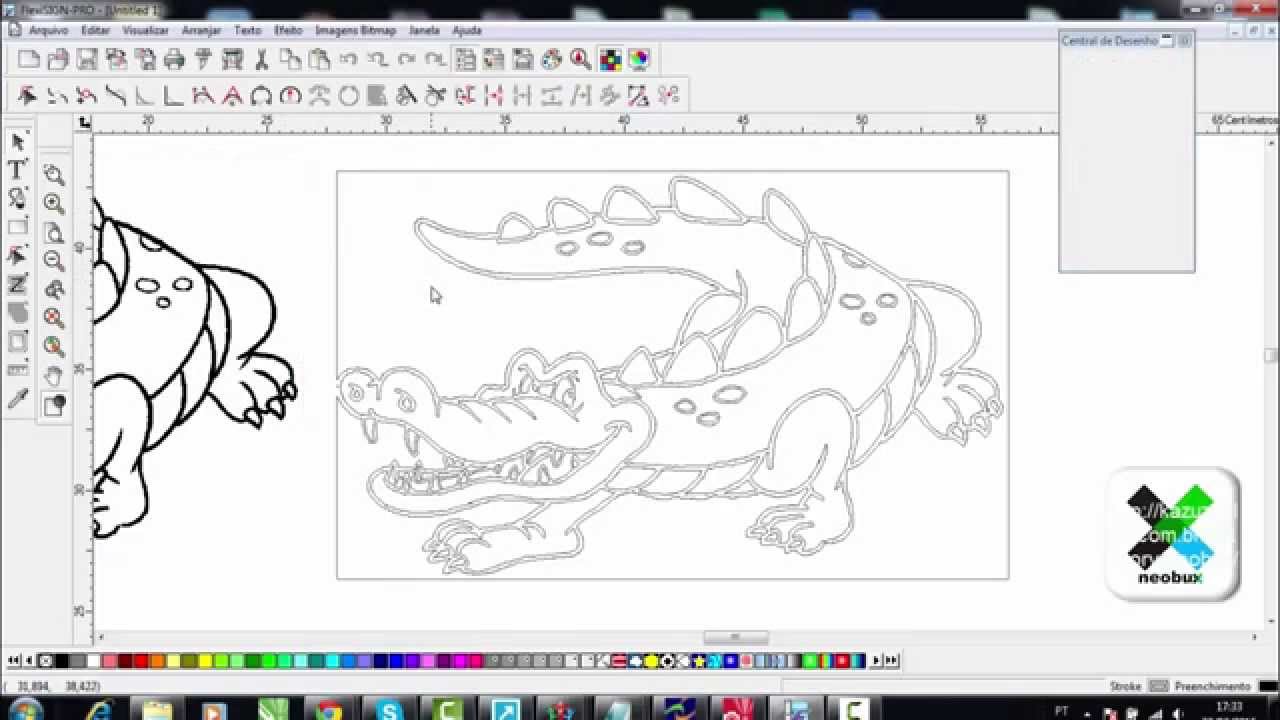This screenshot has width=1280, height=720.
Task: Click the Save toolbar icon
Action: tap(87, 60)
